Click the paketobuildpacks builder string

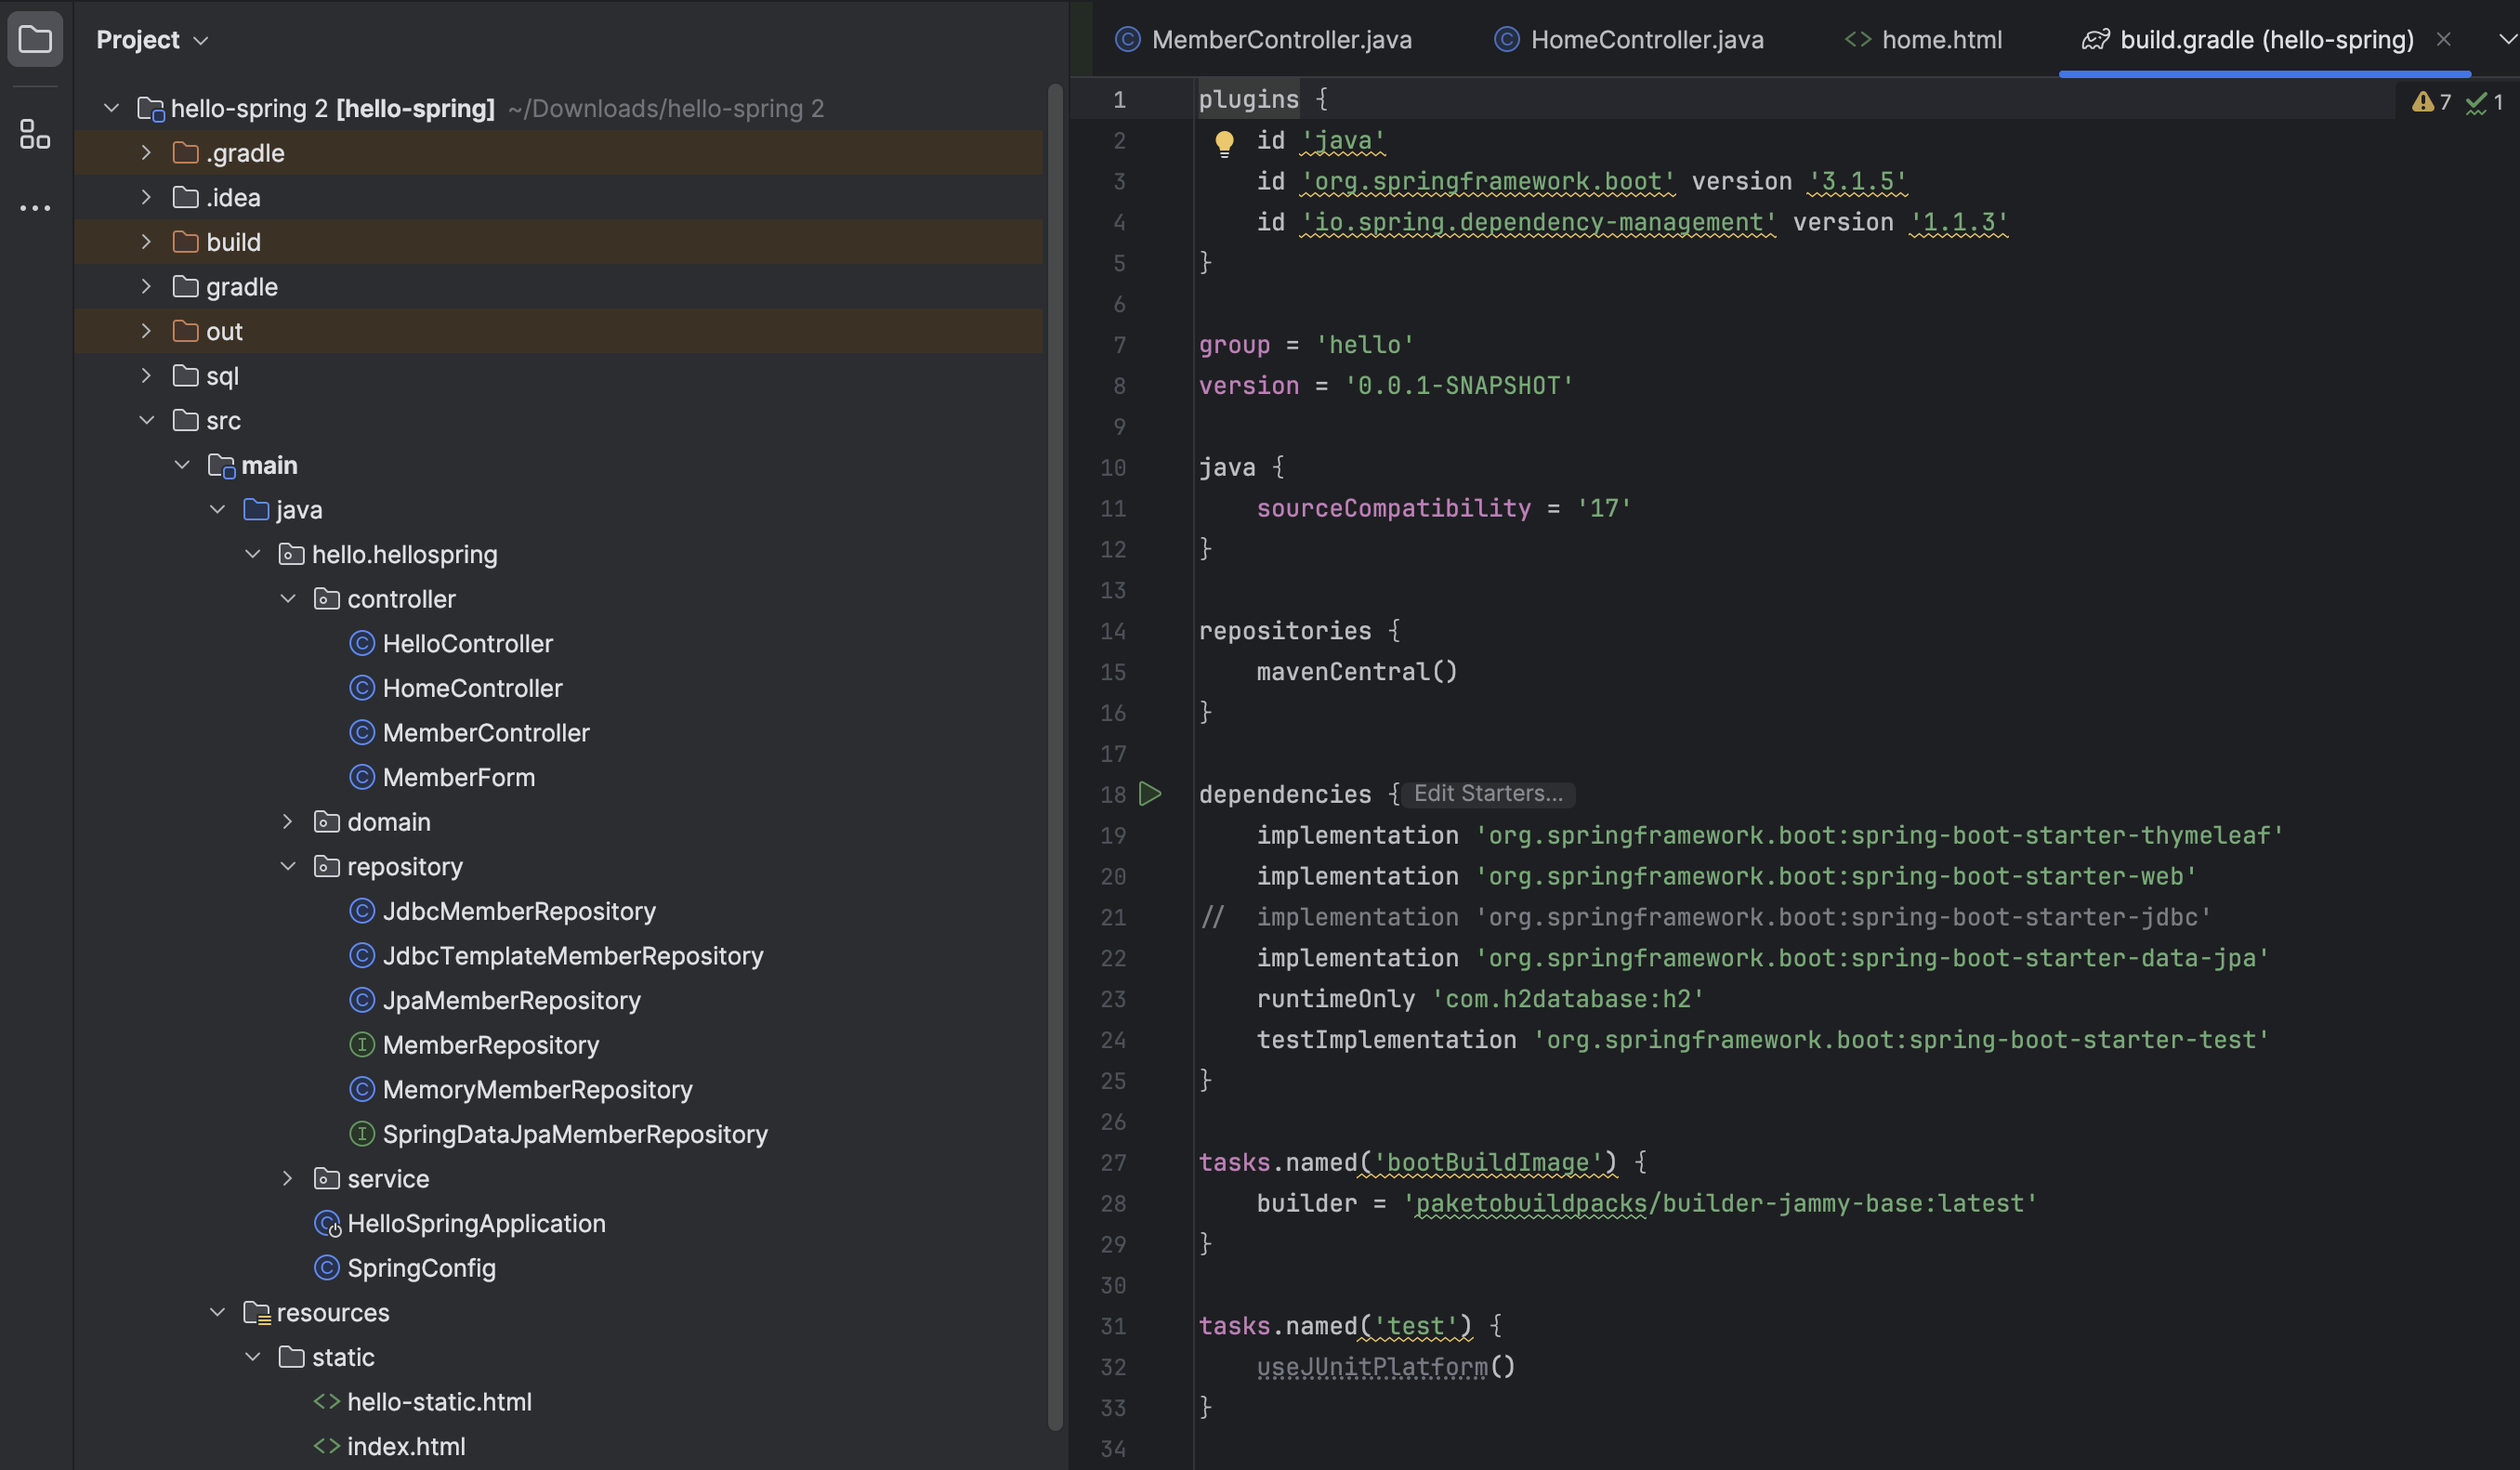point(1720,1203)
